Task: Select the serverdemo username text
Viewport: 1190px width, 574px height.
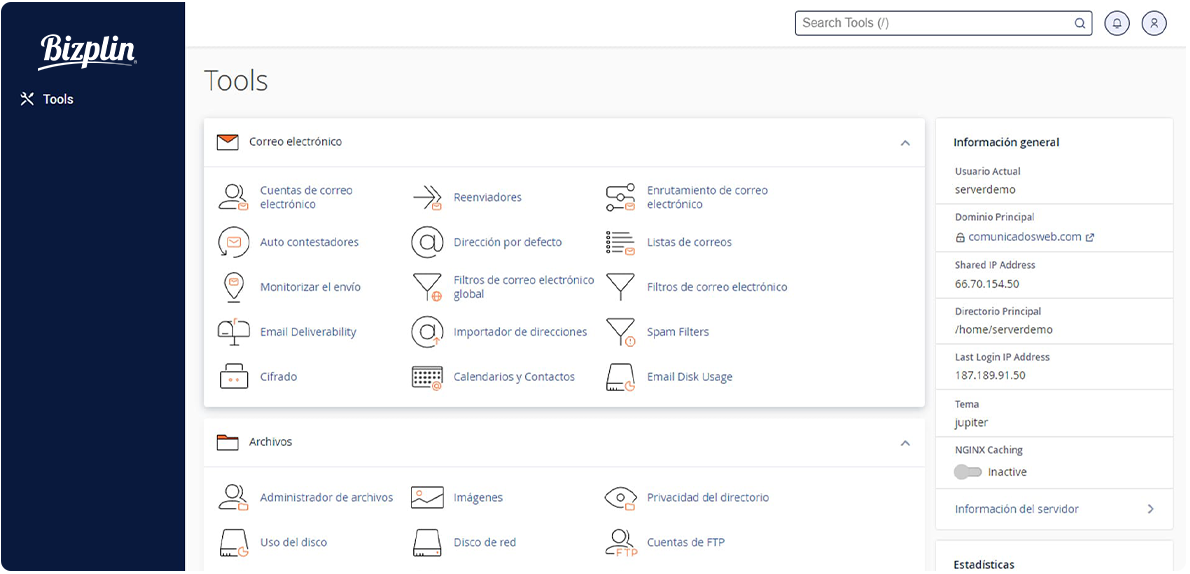Action: click(x=984, y=190)
